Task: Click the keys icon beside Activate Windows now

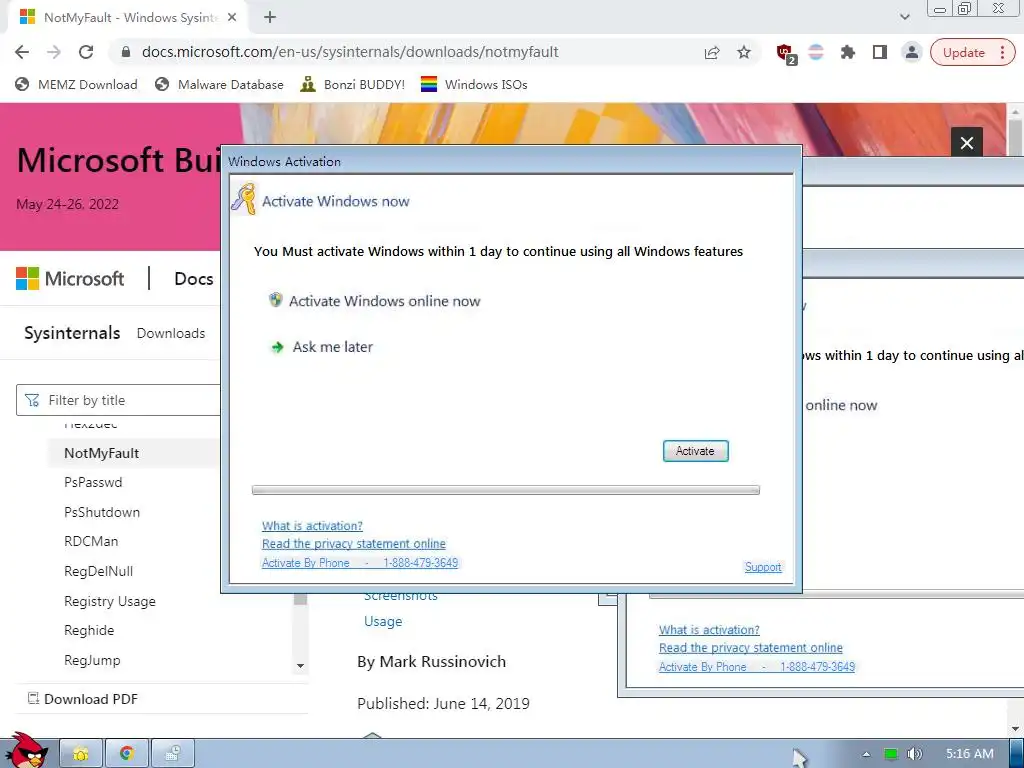Action: [244, 199]
